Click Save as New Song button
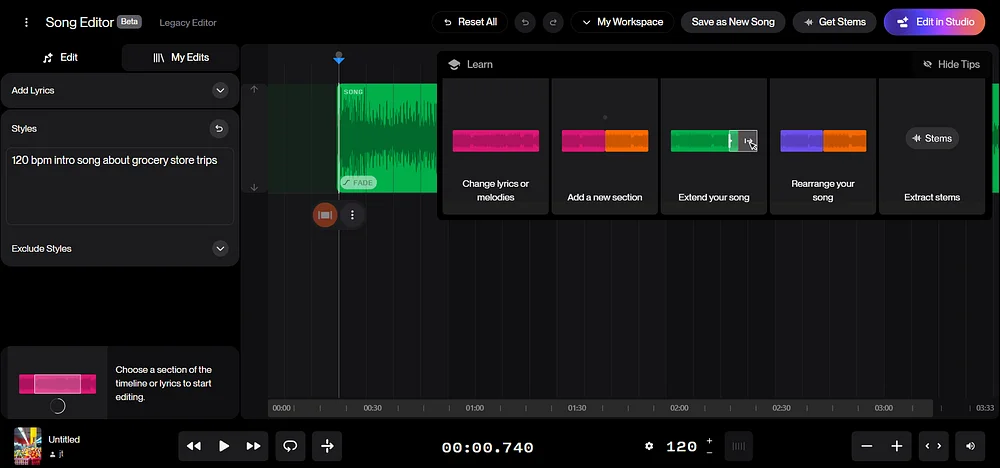The height and width of the screenshot is (468, 1000). pyautogui.click(x=733, y=22)
